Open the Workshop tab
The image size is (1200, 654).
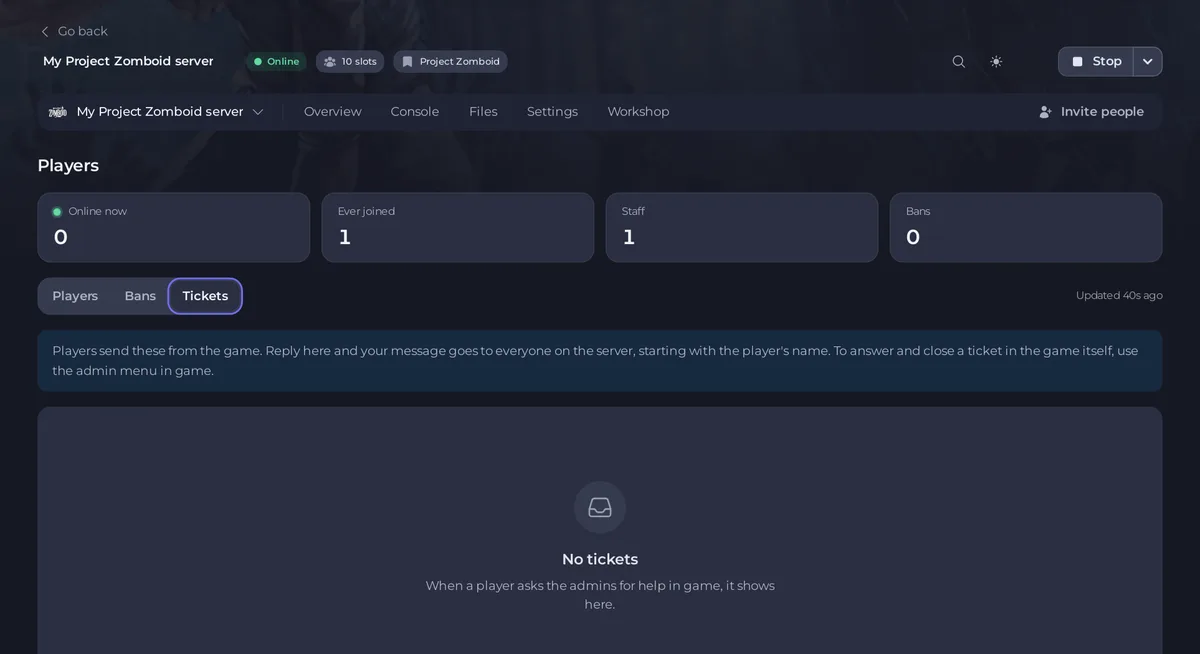point(638,112)
